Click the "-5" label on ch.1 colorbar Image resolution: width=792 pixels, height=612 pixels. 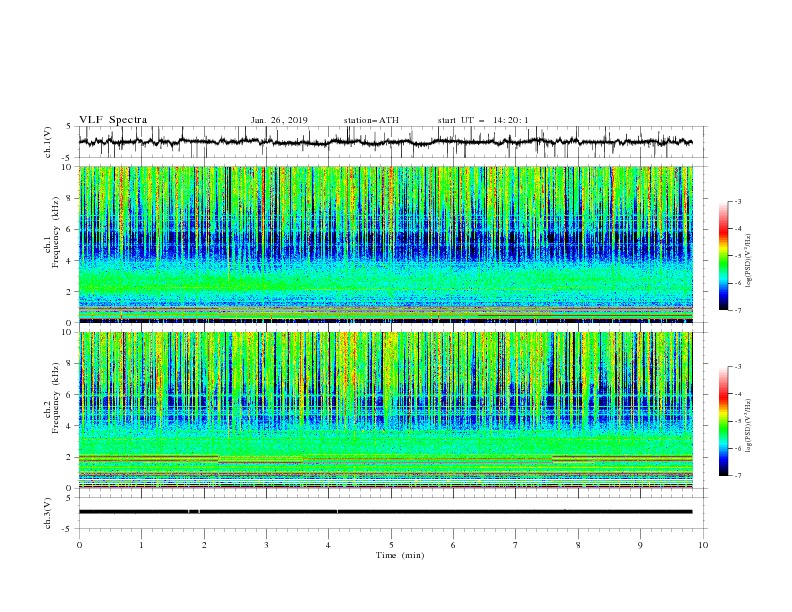(738, 256)
